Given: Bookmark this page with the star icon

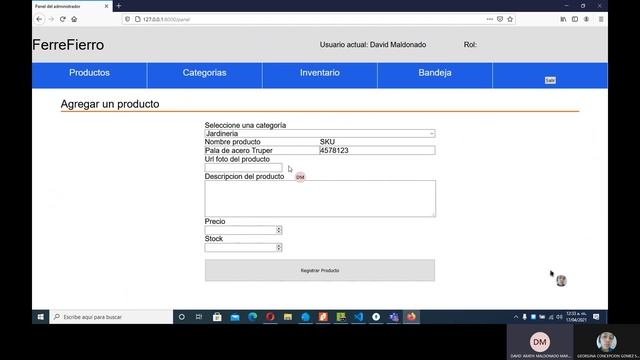Looking at the screenshot, I should pos(510,19).
